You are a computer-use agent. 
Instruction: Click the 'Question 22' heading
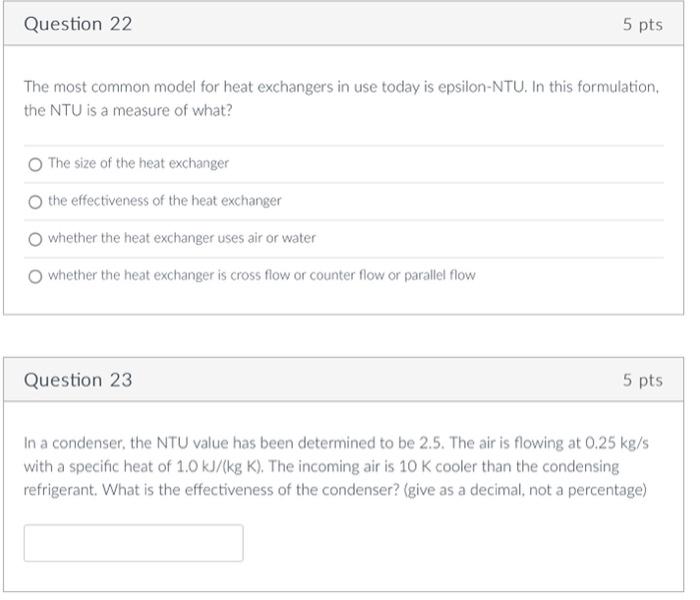point(78,24)
